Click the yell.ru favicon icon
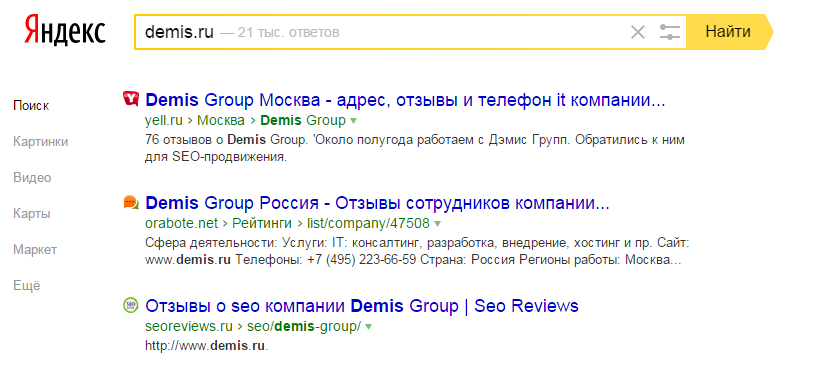This screenshot has width=825, height=381. 130,98
